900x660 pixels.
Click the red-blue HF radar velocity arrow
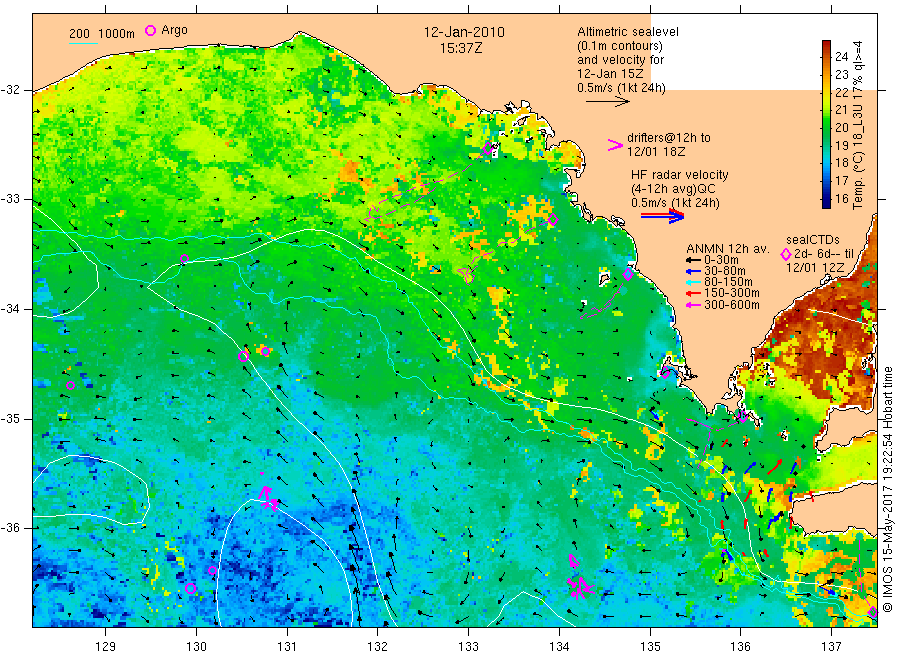(662, 216)
